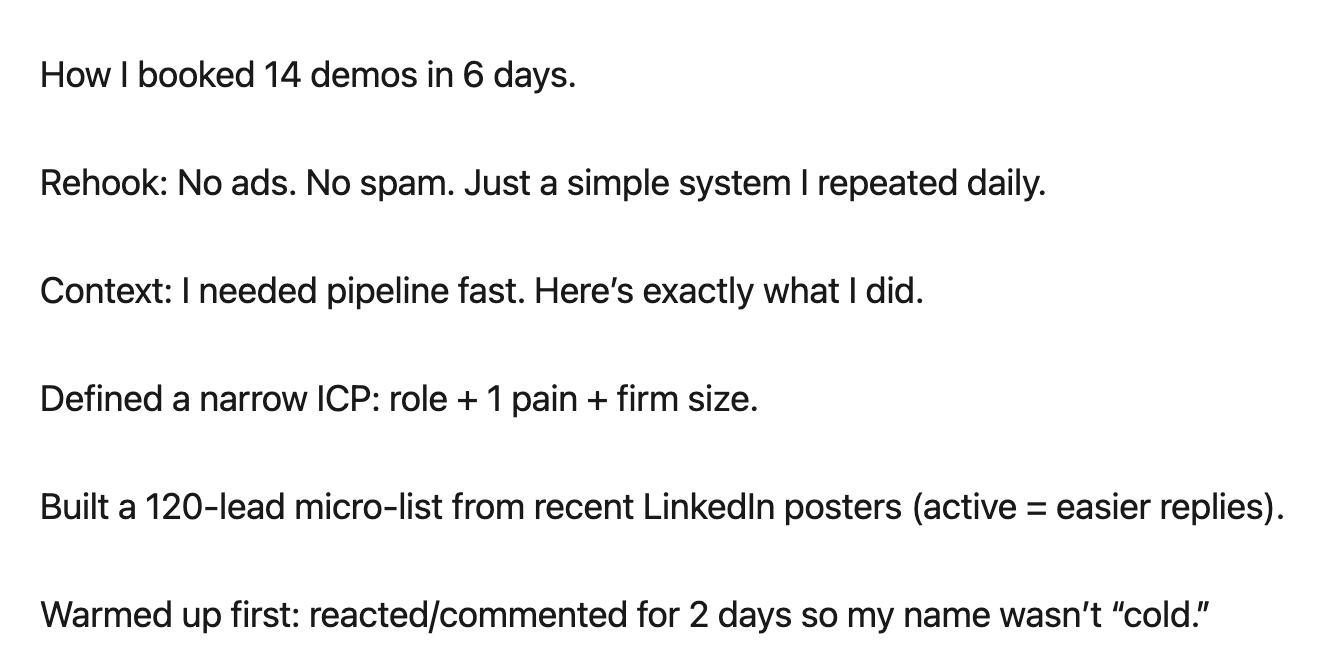This screenshot has width=1328, height=672.
Task: Click the text '6 days' in first line
Action: [518, 76]
